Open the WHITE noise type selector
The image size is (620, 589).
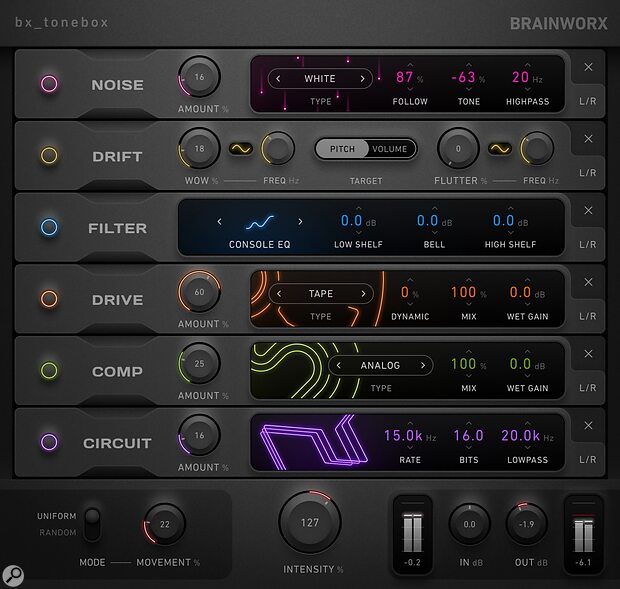click(320, 79)
